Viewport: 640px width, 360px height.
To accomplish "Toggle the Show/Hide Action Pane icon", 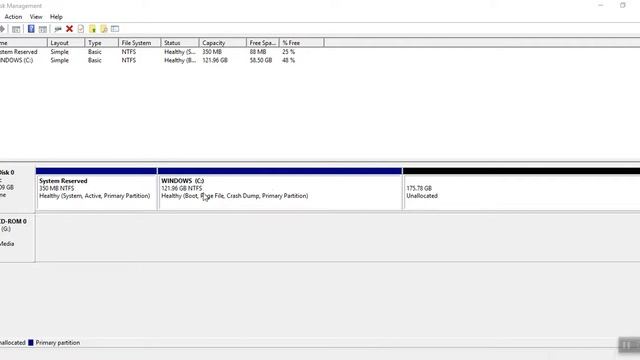I will [x=42, y=29].
